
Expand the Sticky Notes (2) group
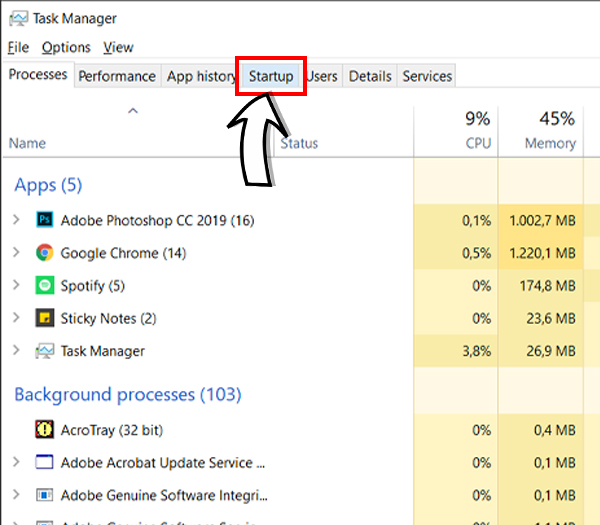[x=16, y=317]
